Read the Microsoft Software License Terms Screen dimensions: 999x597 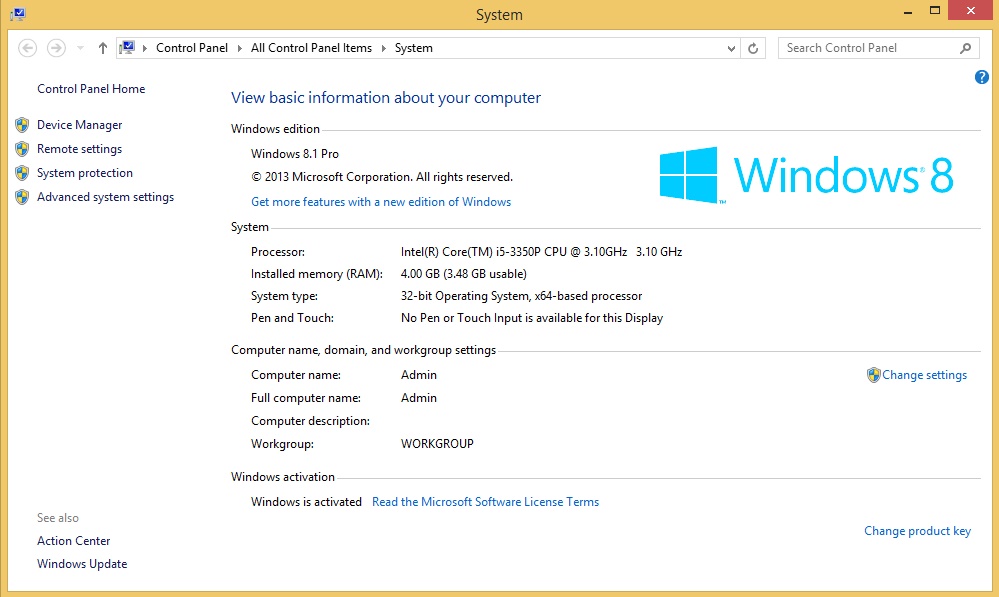(x=485, y=502)
